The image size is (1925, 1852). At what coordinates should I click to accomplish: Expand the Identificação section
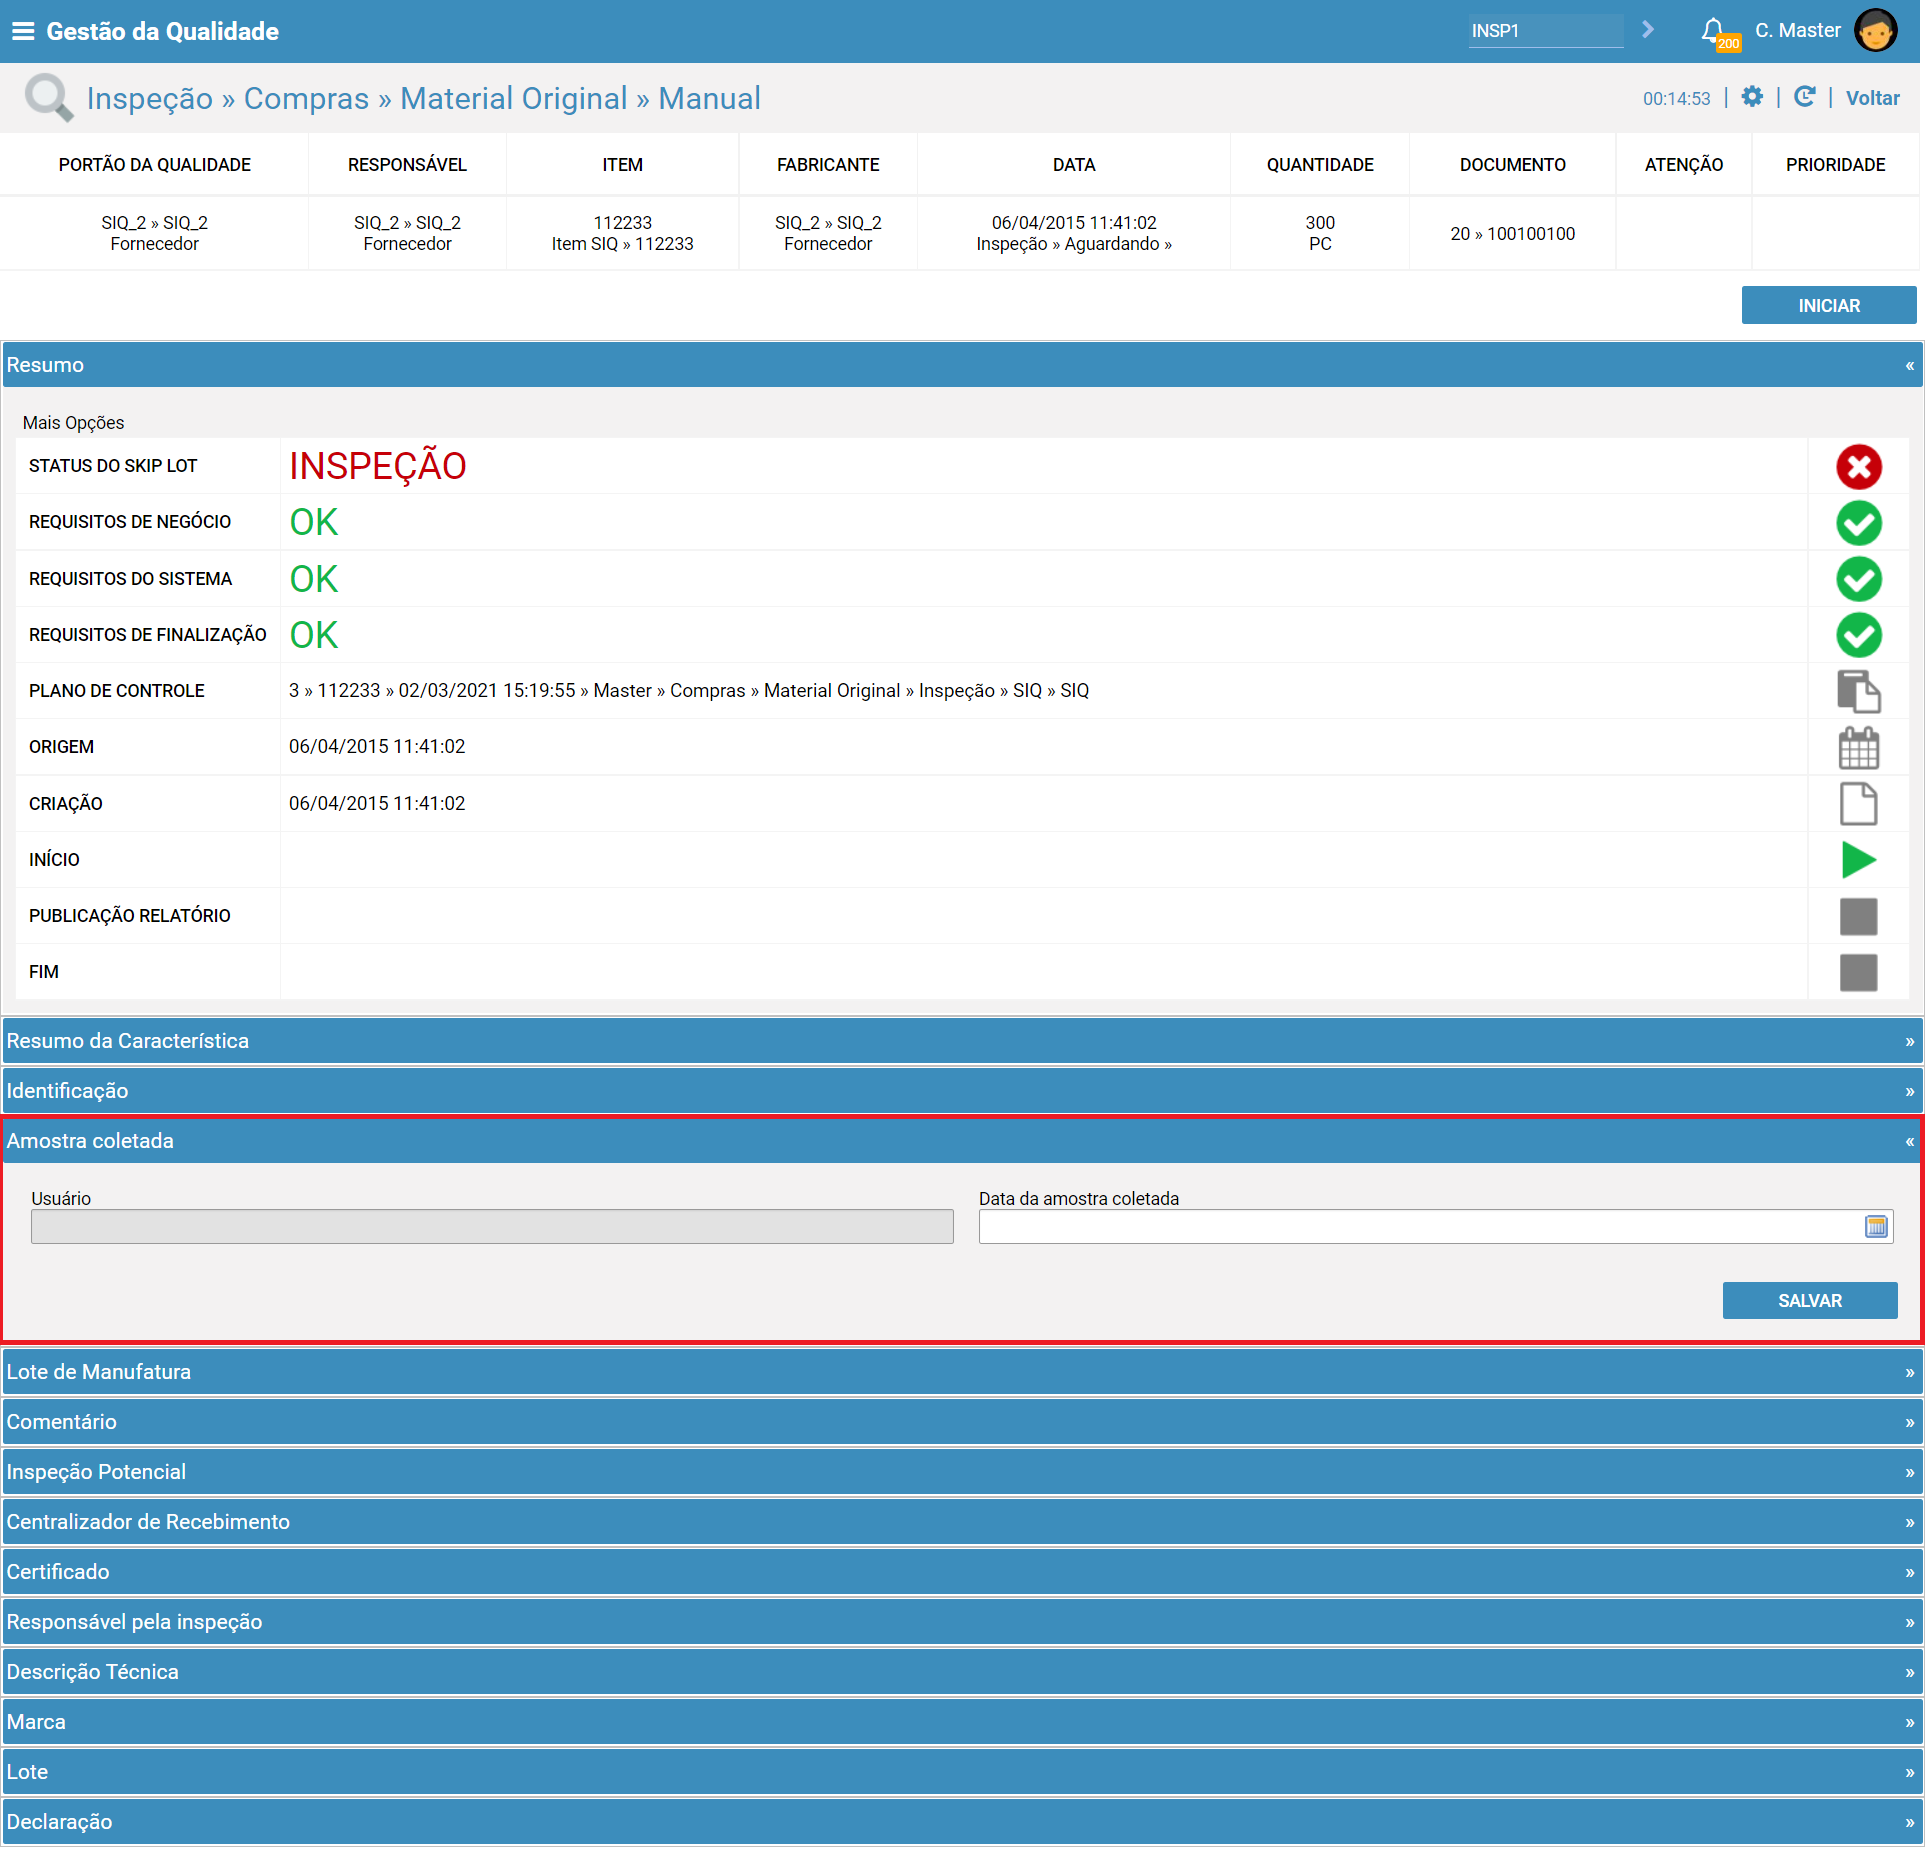click(962, 1091)
